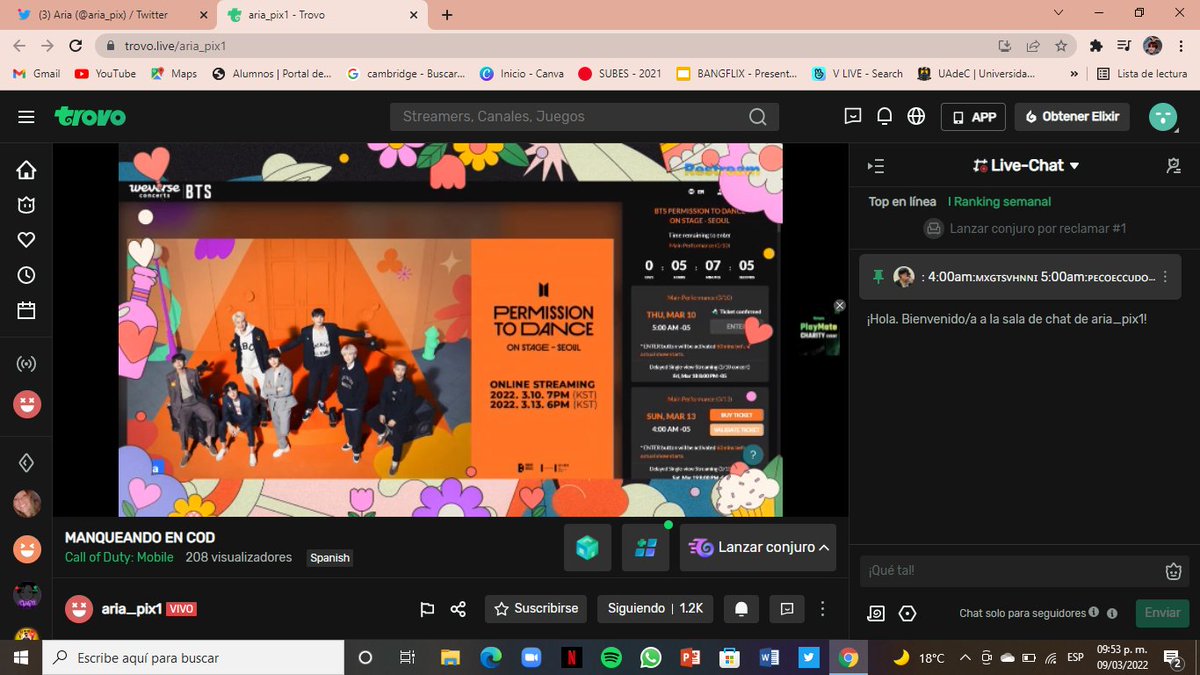Viewport: 1200px width, 675px height.
Task: Switch to the Ranking semanal tab
Action: pyautogui.click(x=1000, y=202)
